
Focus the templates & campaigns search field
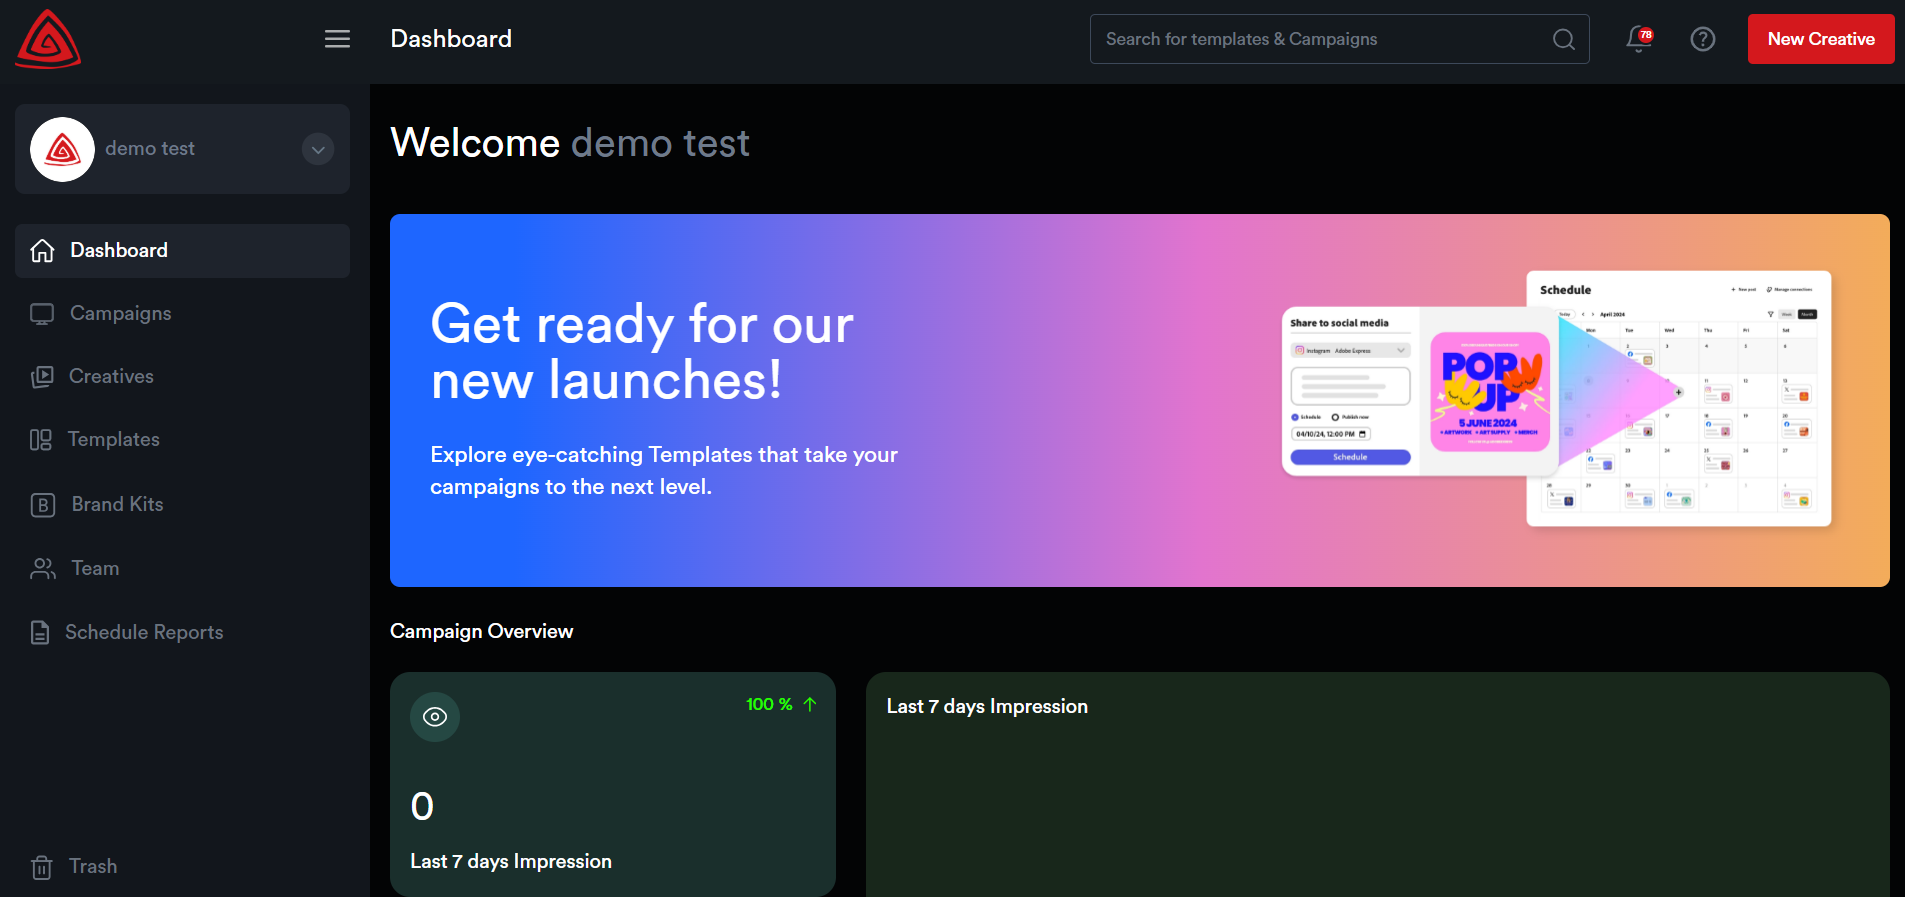coord(1320,39)
